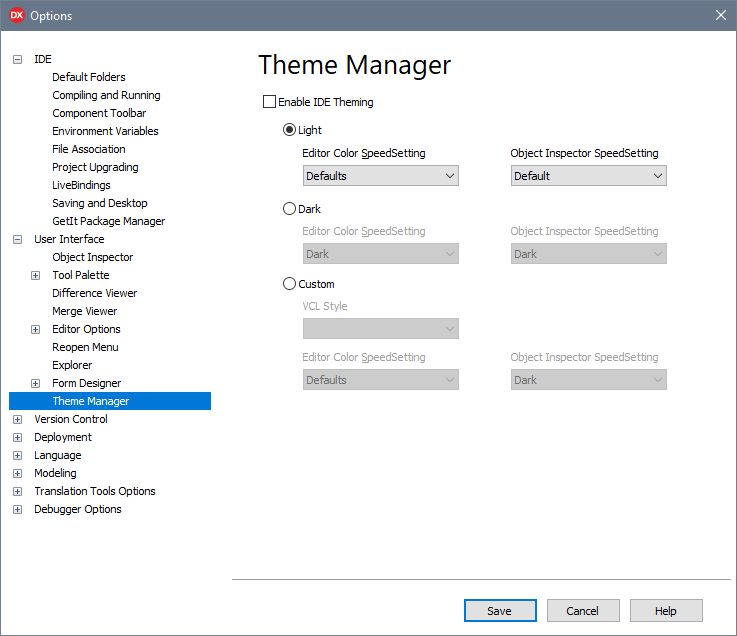Expand the Language node

(x=17, y=455)
